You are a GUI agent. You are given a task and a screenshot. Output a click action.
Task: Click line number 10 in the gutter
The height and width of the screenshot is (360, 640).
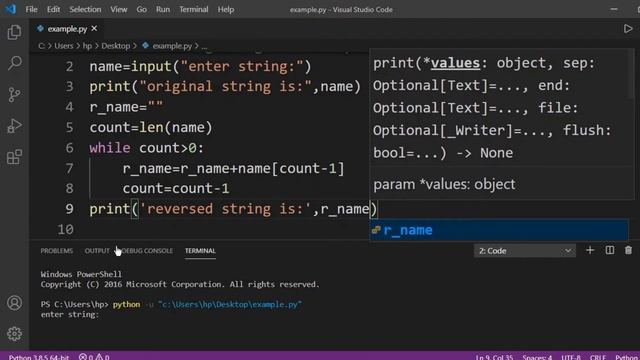tap(65, 229)
